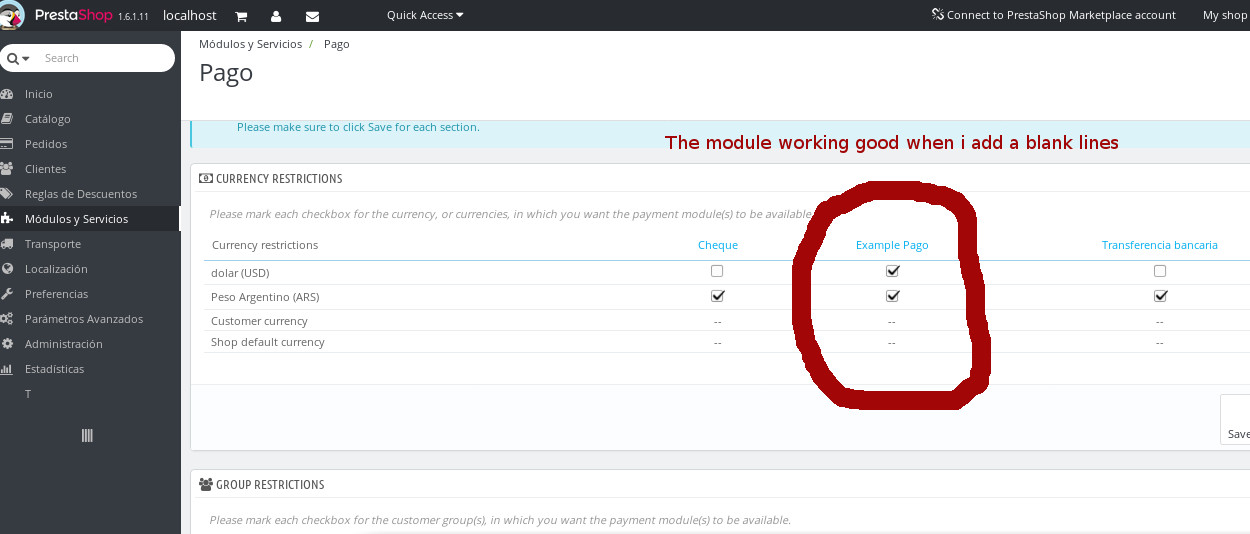Click the localhost shop name link
The image size is (1250, 534).
click(190, 16)
